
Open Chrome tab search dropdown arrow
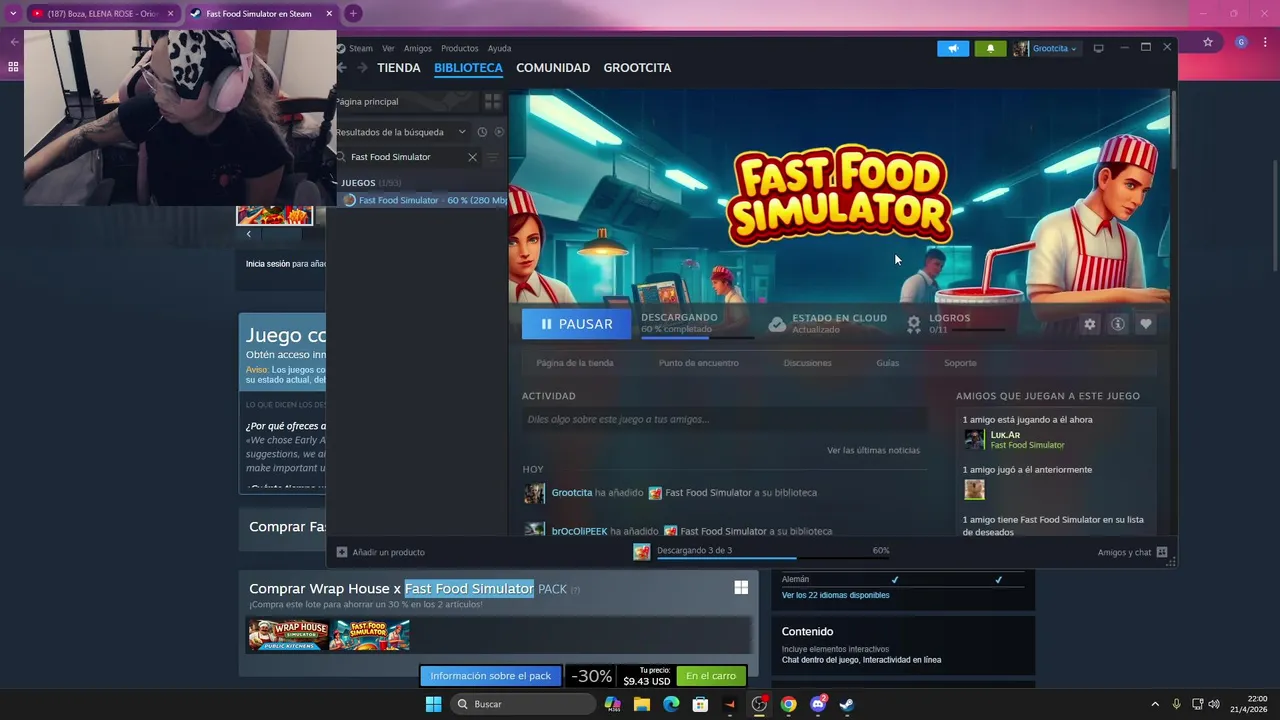pyautogui.click(x=12, y=13)
